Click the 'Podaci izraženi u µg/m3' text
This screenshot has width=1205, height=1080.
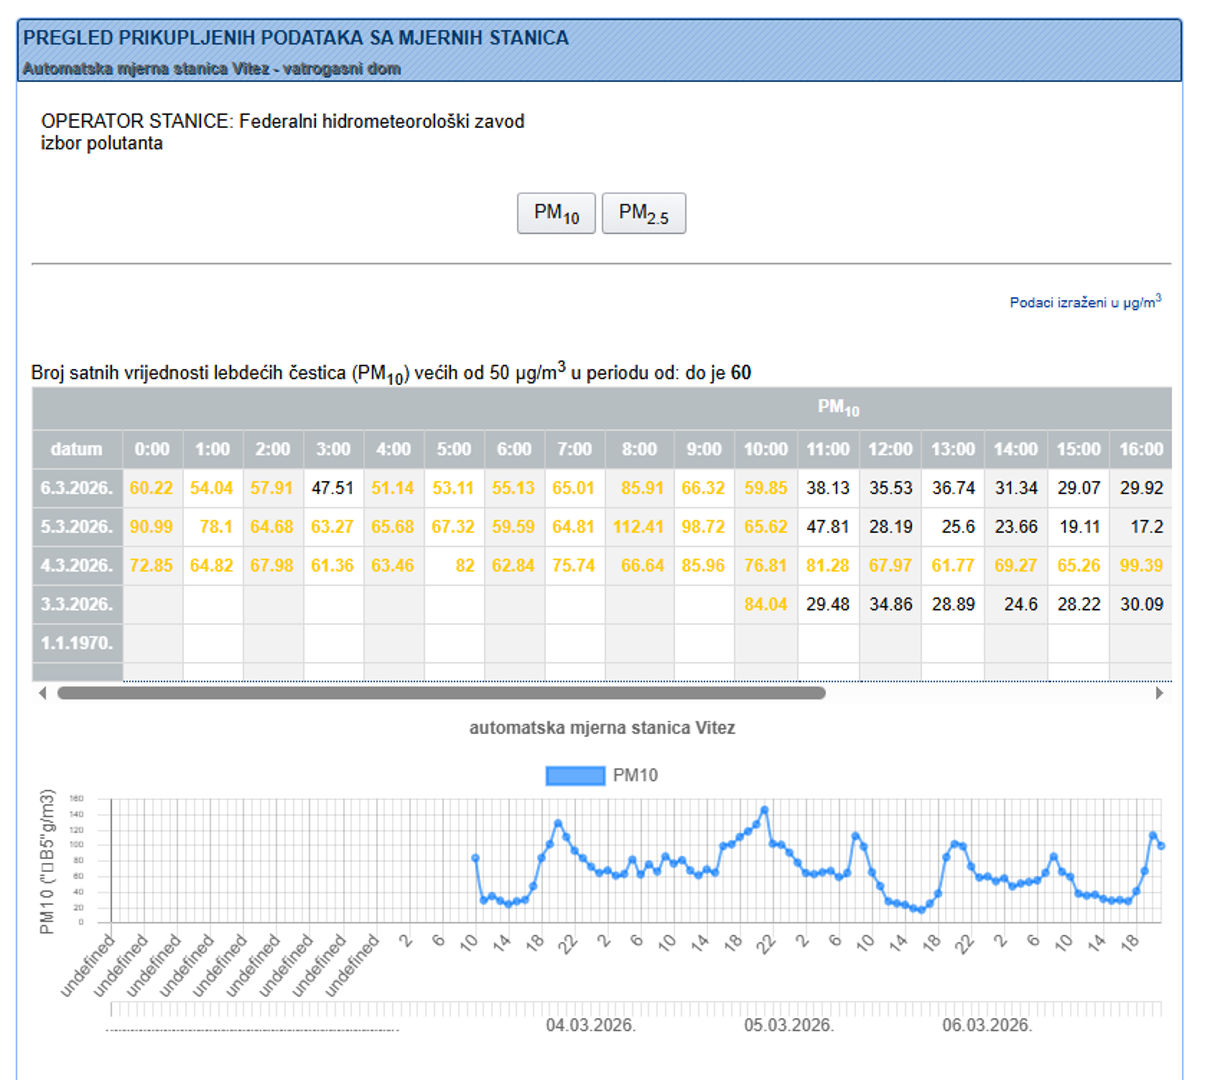(x=1085, y=302)
